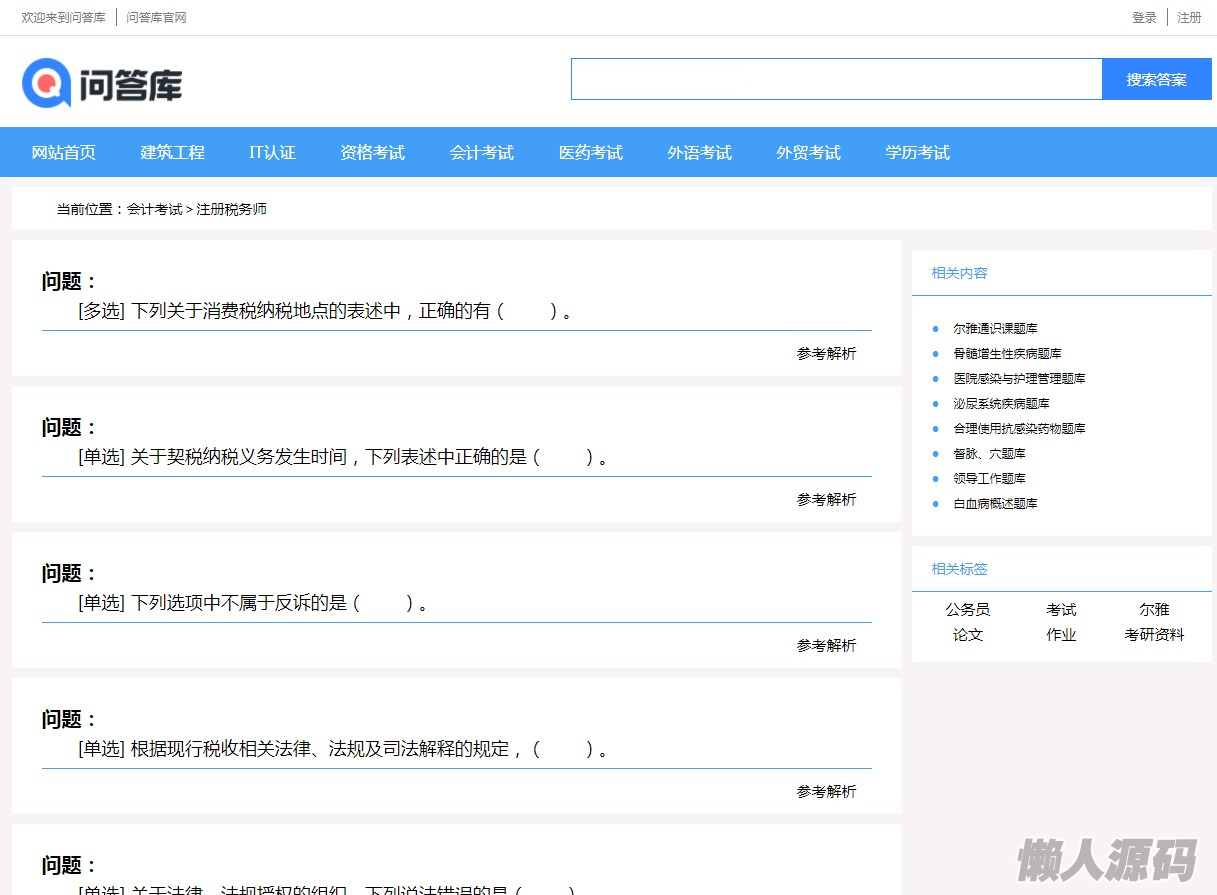Screen dimensions: 1217x895
Task: Open the 医院感染与护理管理题库 link
Action: [1019, 379]
